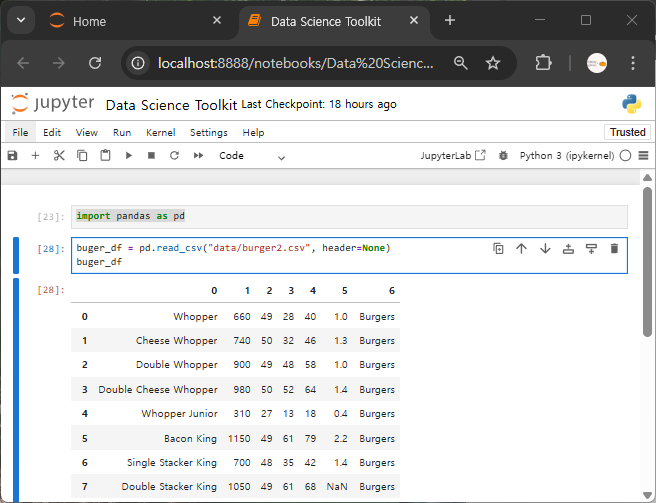Open the View menu
Viewport: 656px width, 503px height.
click(x=87, y=133)
